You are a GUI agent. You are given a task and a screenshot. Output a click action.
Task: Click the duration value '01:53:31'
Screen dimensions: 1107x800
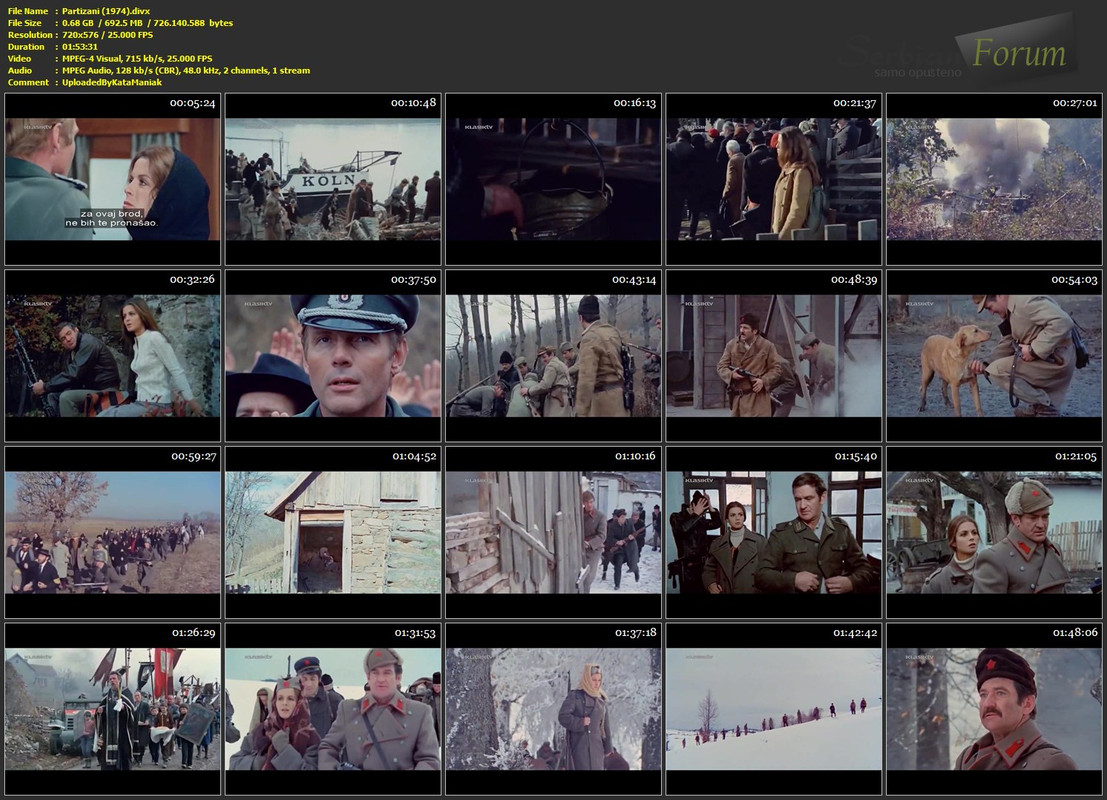point(80,47)
